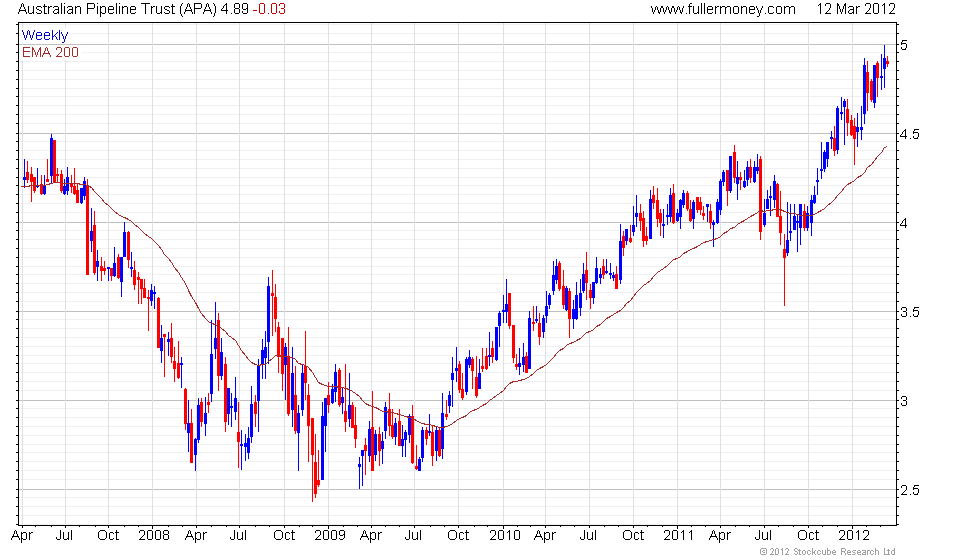Viewport: 980px width, 560px height.
Task: Click the 2010 year axis label
Action: [x=504, y=536]
